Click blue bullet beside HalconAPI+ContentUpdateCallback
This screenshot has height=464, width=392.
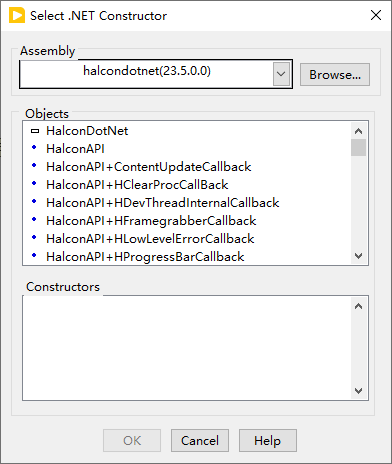(x=34, y=165)
